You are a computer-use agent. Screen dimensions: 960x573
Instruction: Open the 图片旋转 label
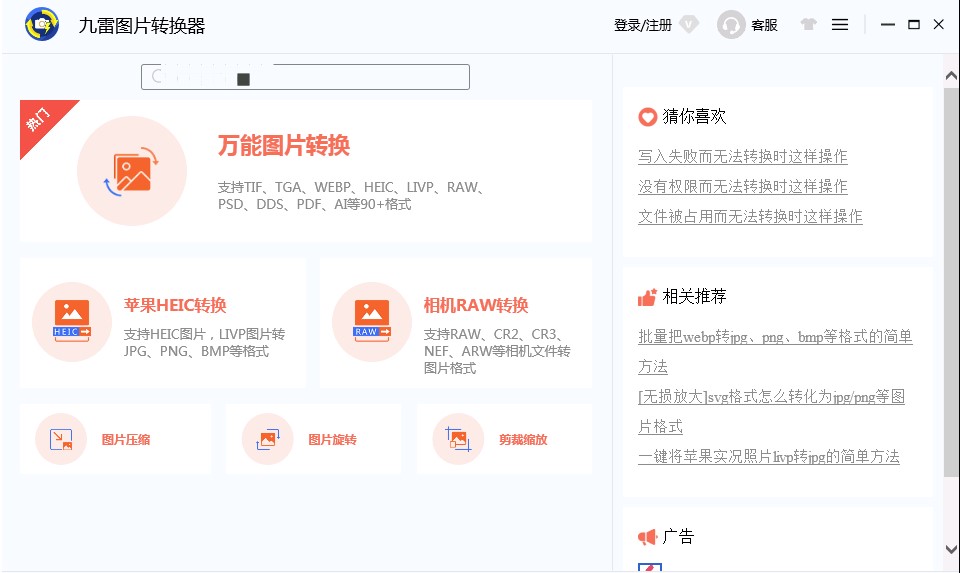click(332, 440)
